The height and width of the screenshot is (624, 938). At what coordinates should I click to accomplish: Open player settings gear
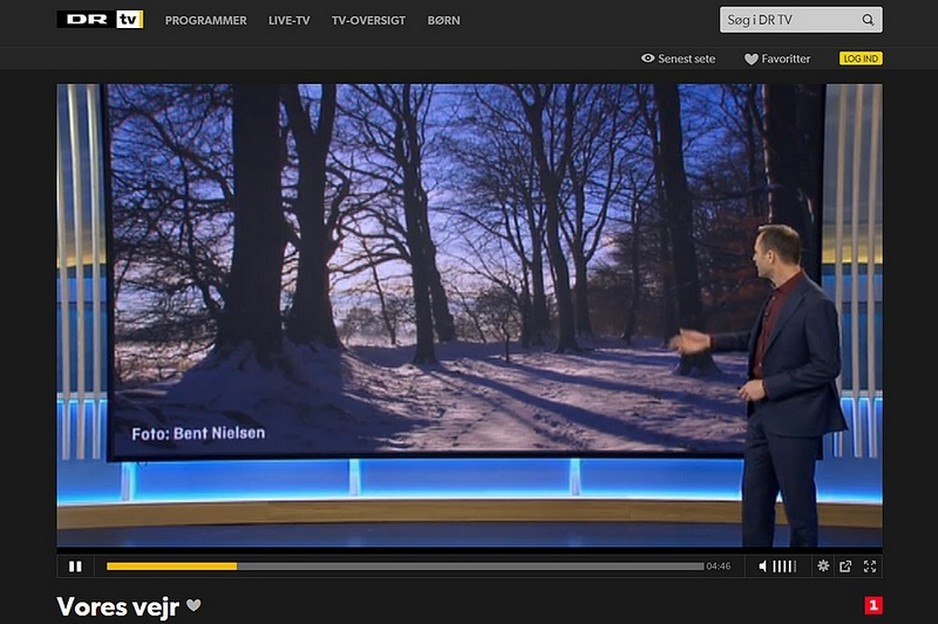(823, 566)
